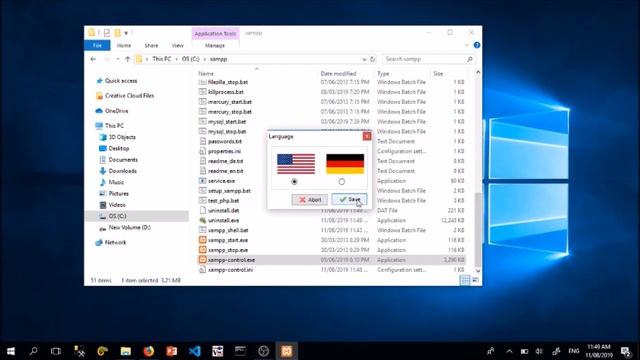Open PowerPoint from taskbar
The height and width of the screenshot is (360, 640).
(x=171, y=351)
